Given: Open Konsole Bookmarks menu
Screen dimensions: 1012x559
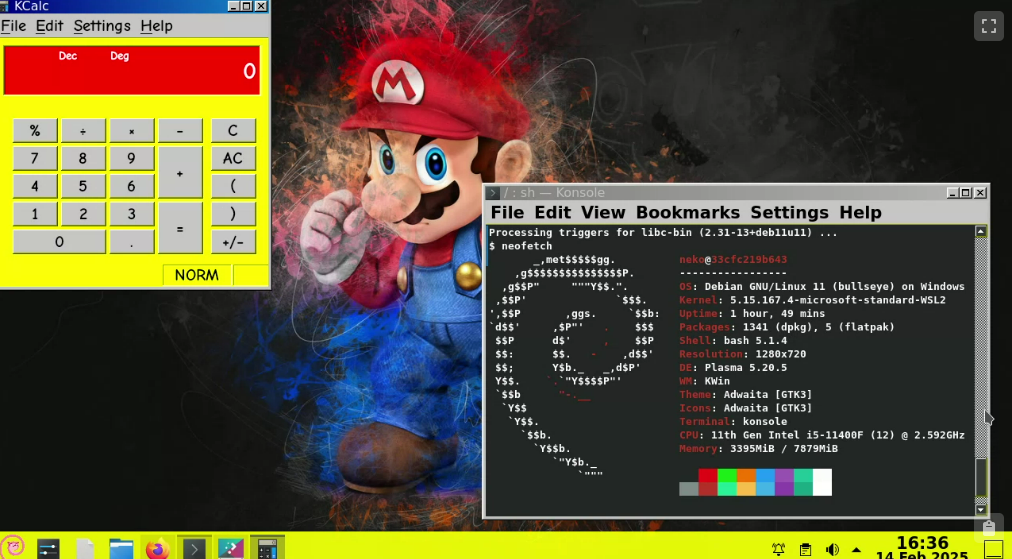Looking at the screenshot, I should pos(687,212).
